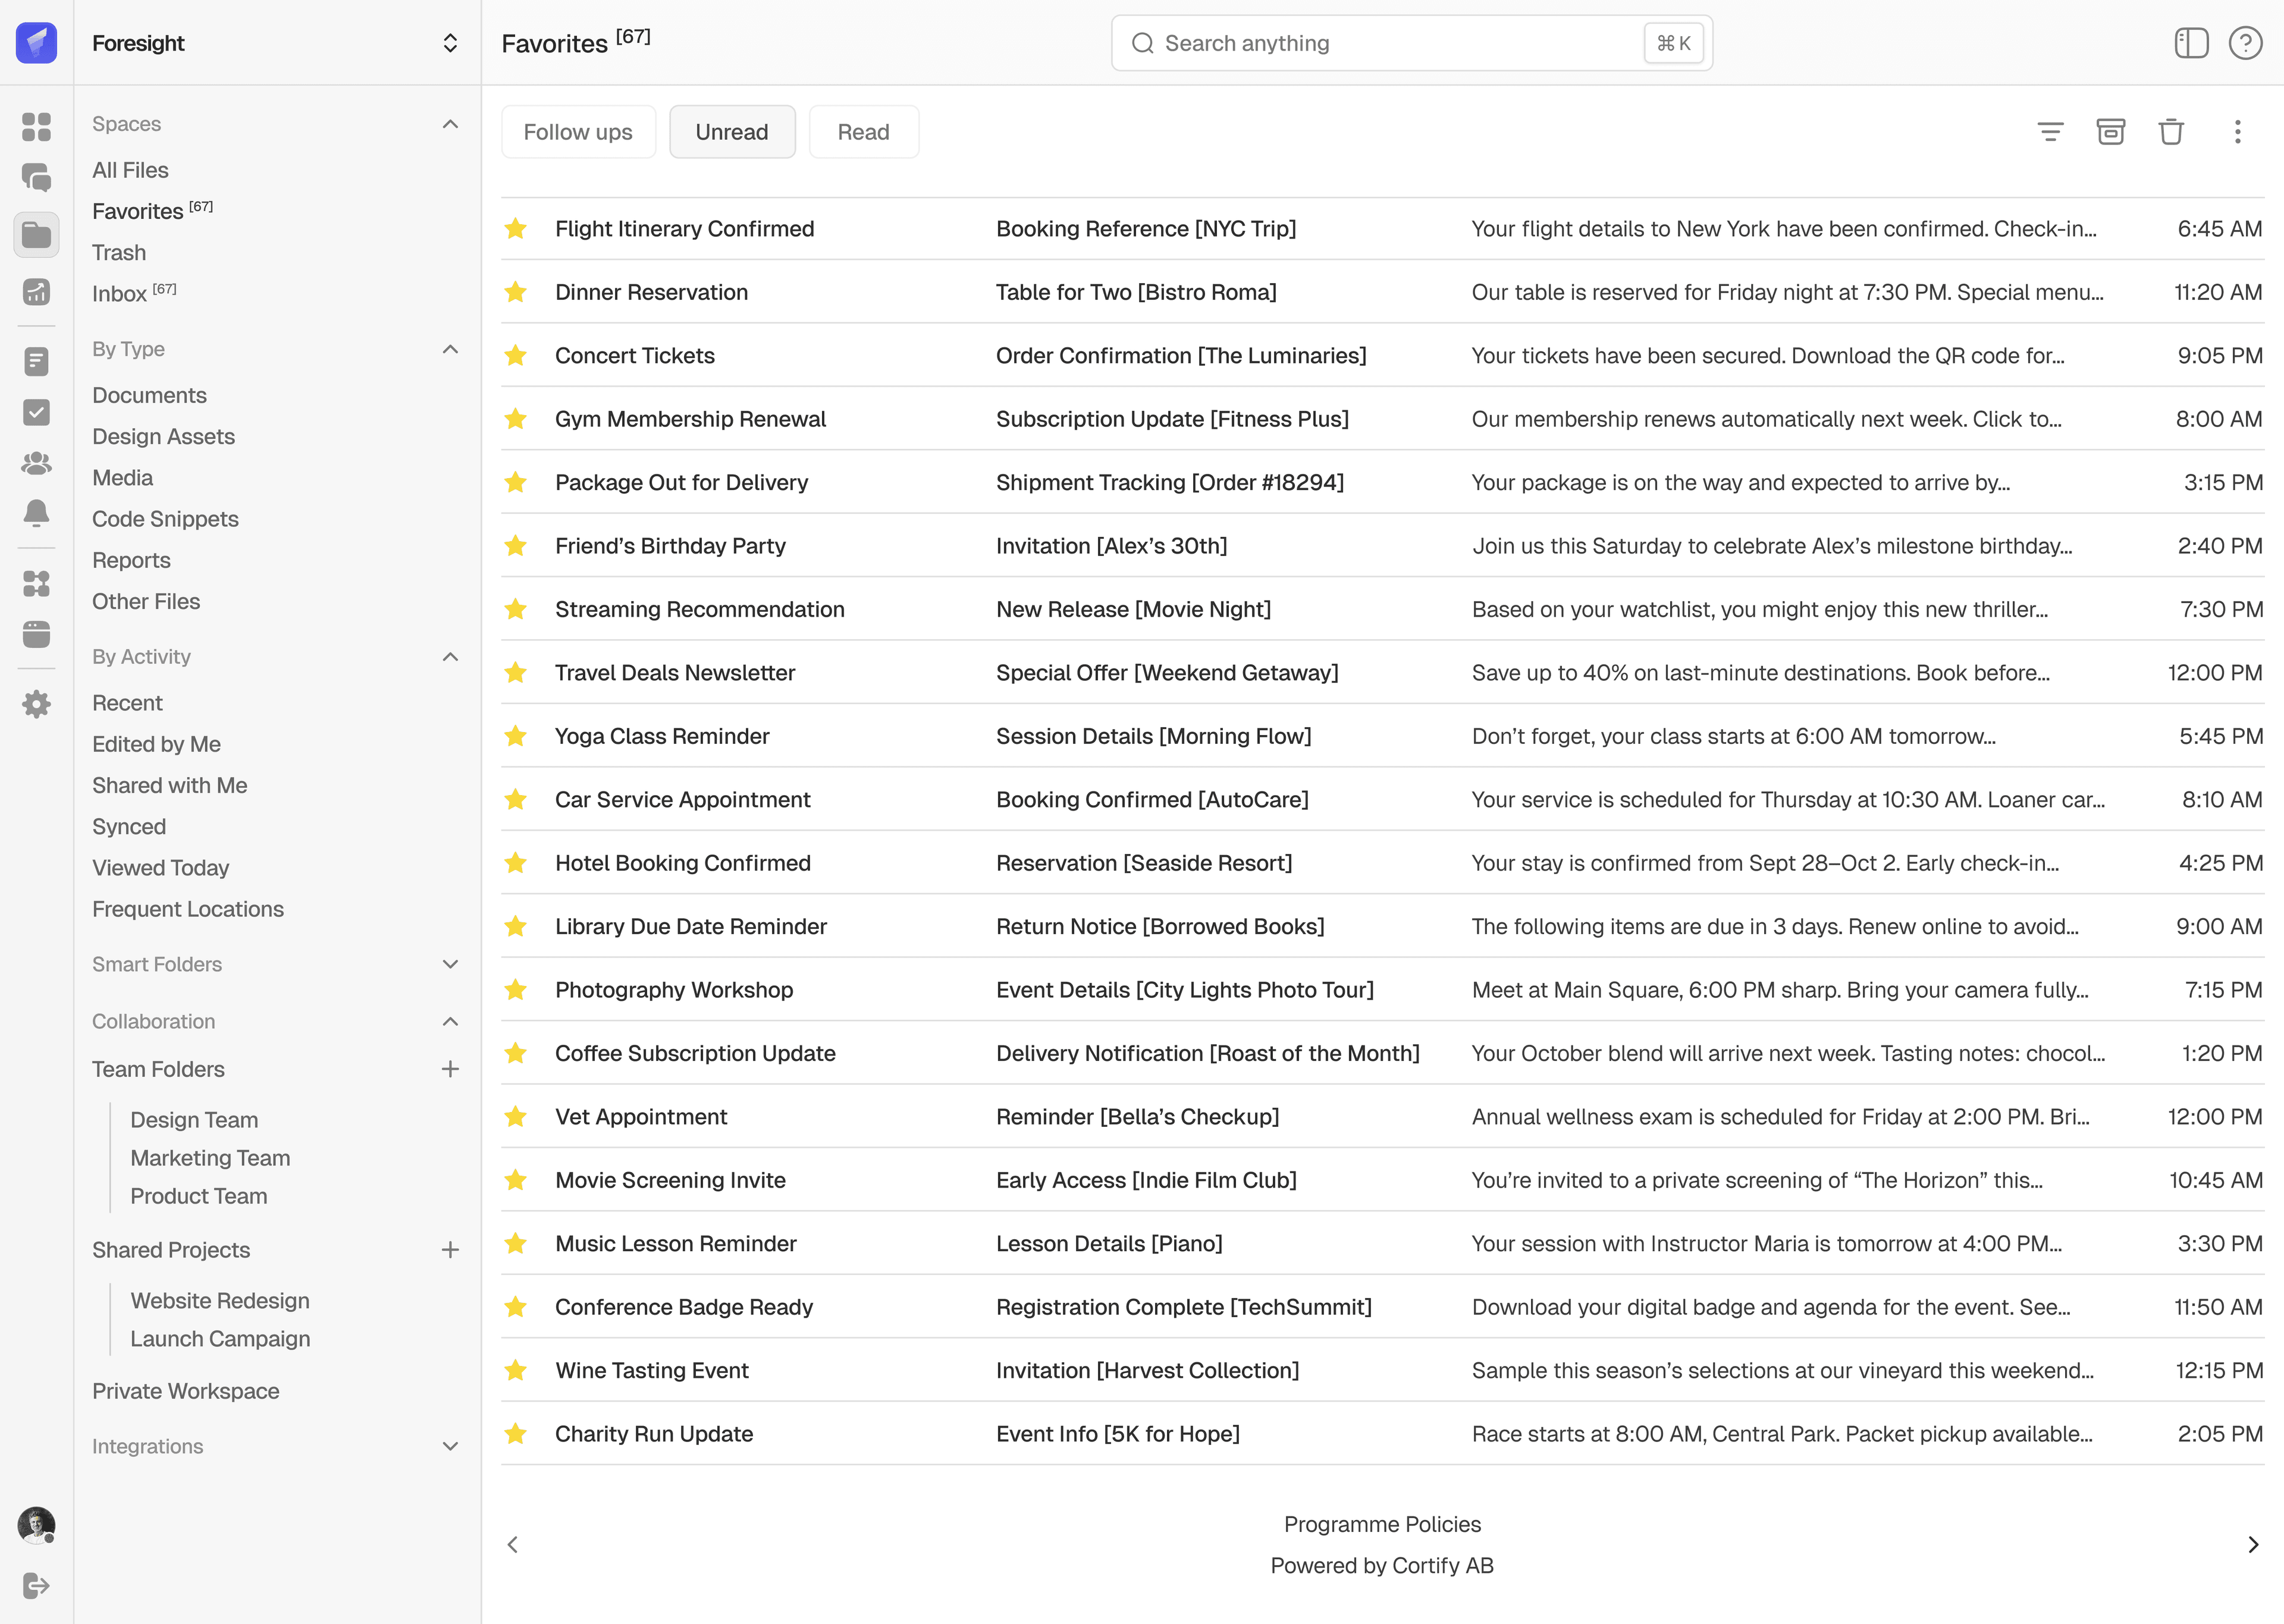Click the trash icon in the toolbar
The image size is (2284, 1624).
coord(2170,132)
